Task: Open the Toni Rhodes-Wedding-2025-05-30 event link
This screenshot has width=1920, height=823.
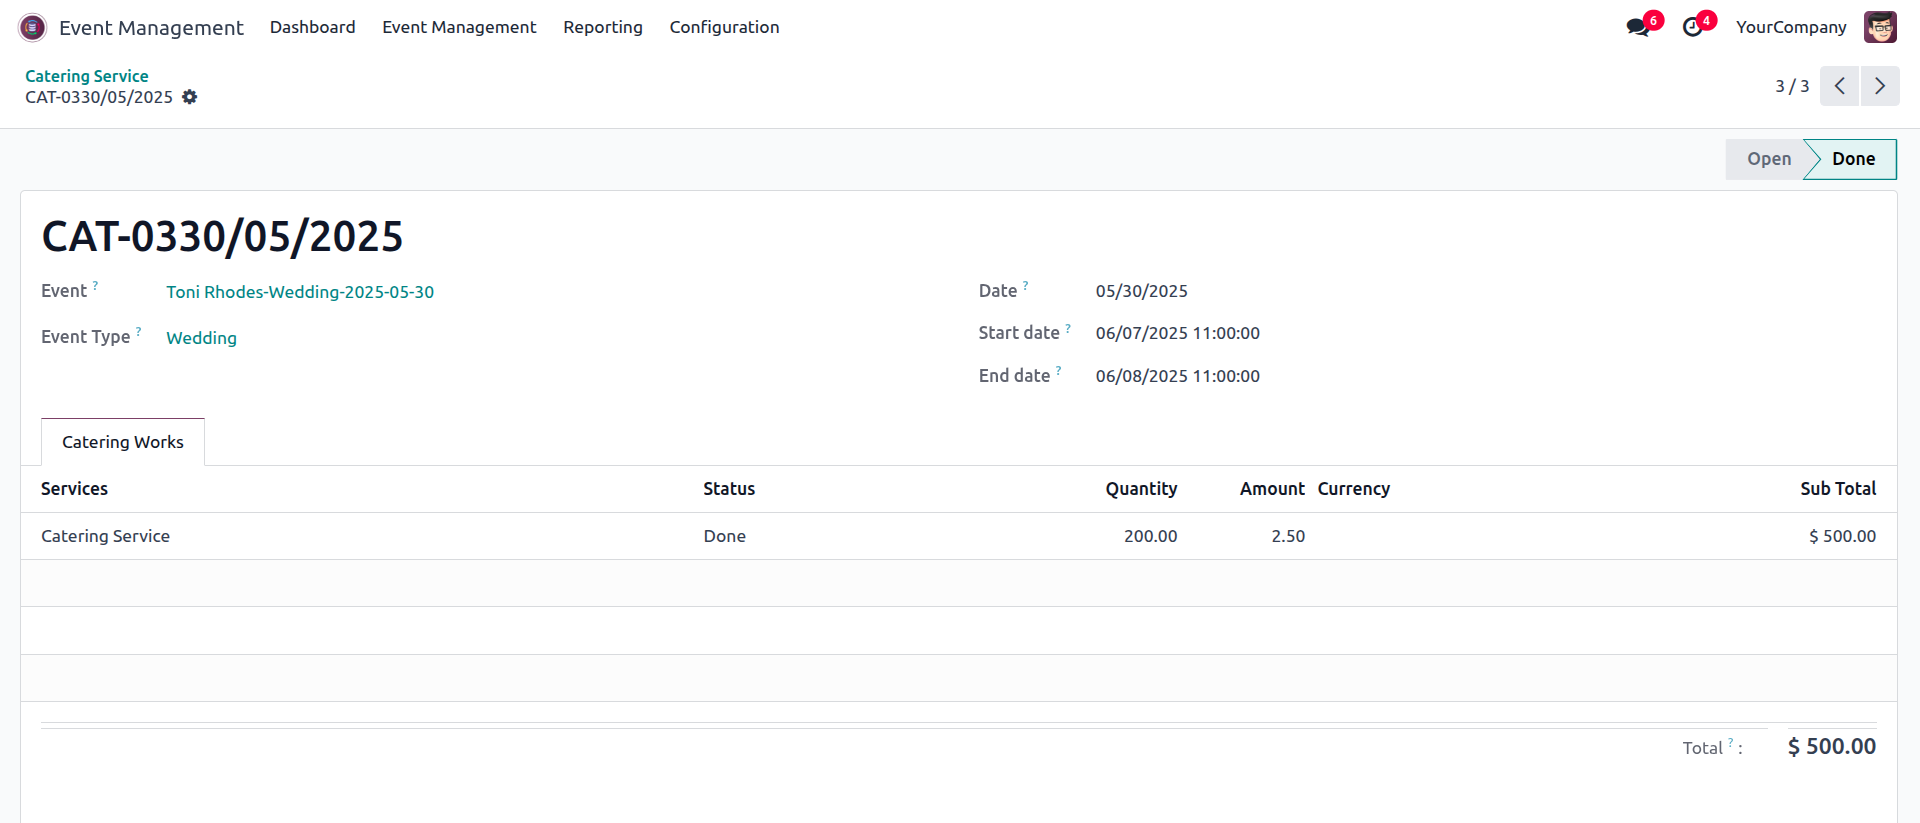Action: click(x=300, y=292)
